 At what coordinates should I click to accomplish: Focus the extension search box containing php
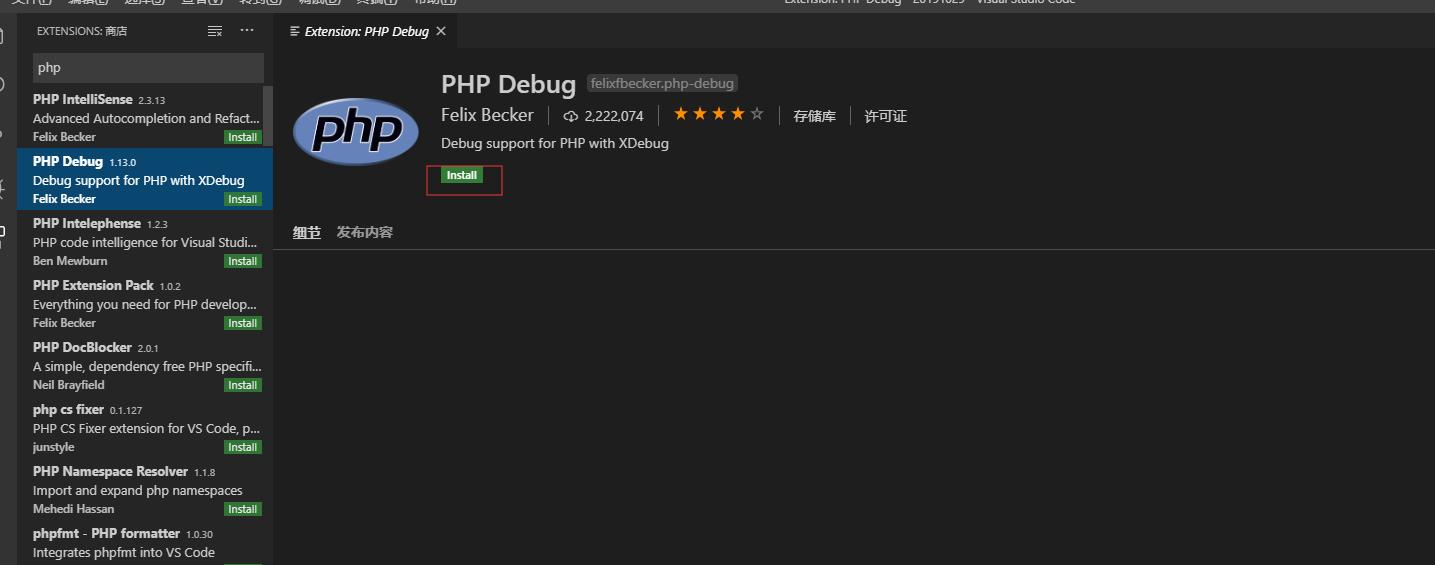(x=148, y=68)
